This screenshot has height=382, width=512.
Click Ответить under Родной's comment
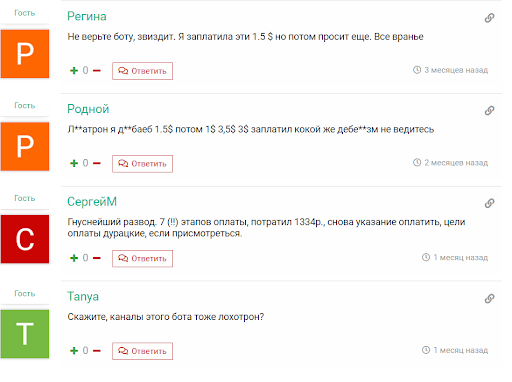142,164
